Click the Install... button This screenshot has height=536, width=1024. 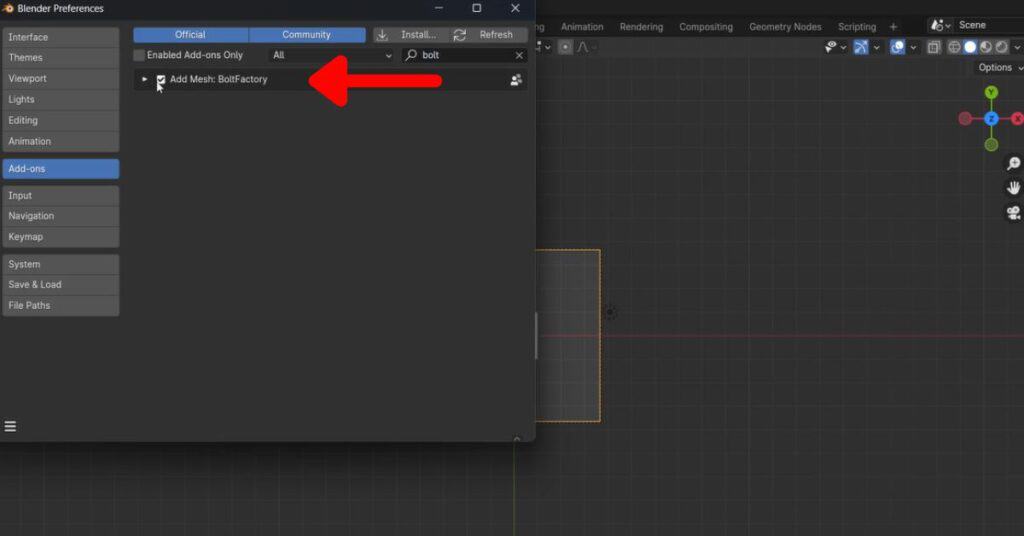(410, 34)
